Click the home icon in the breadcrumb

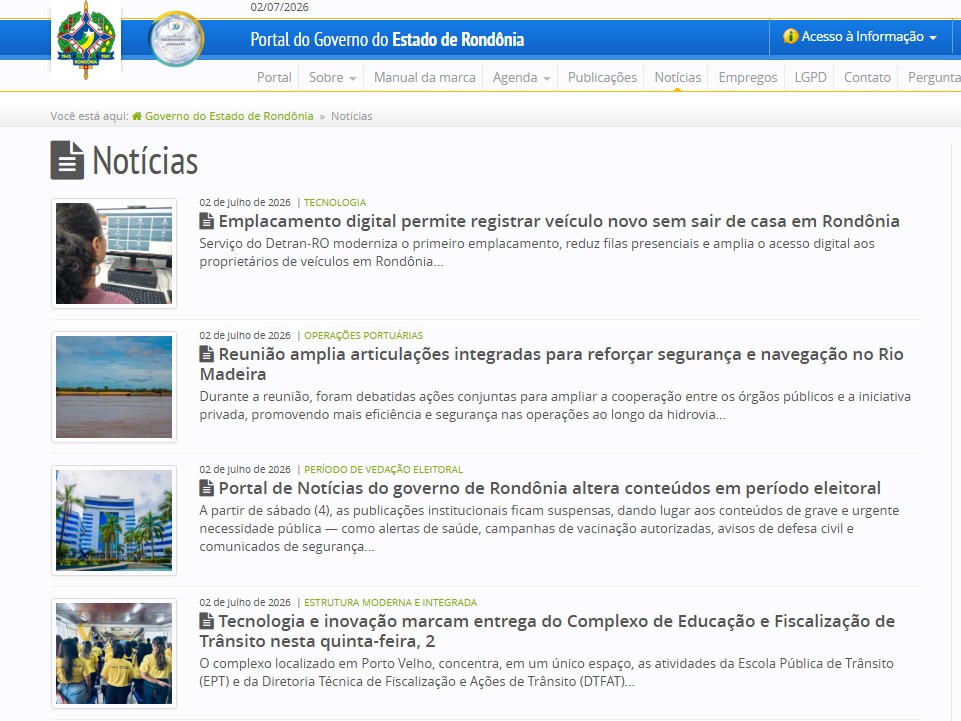pos(137,116)
